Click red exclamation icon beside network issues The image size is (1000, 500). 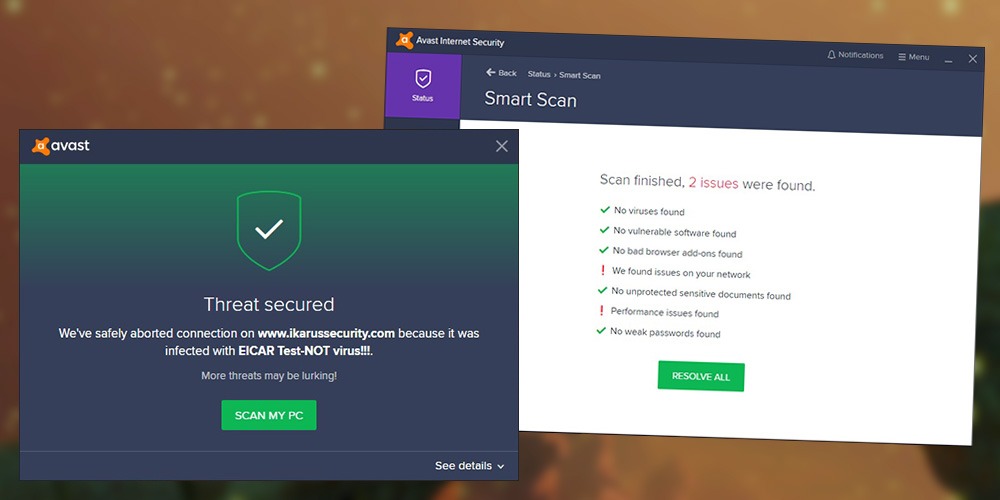point(603,270)
